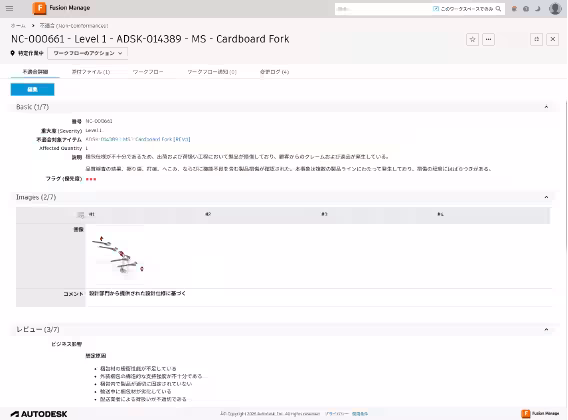
Task: Select the first non-conformance details tab
Action: pos(35,72)
